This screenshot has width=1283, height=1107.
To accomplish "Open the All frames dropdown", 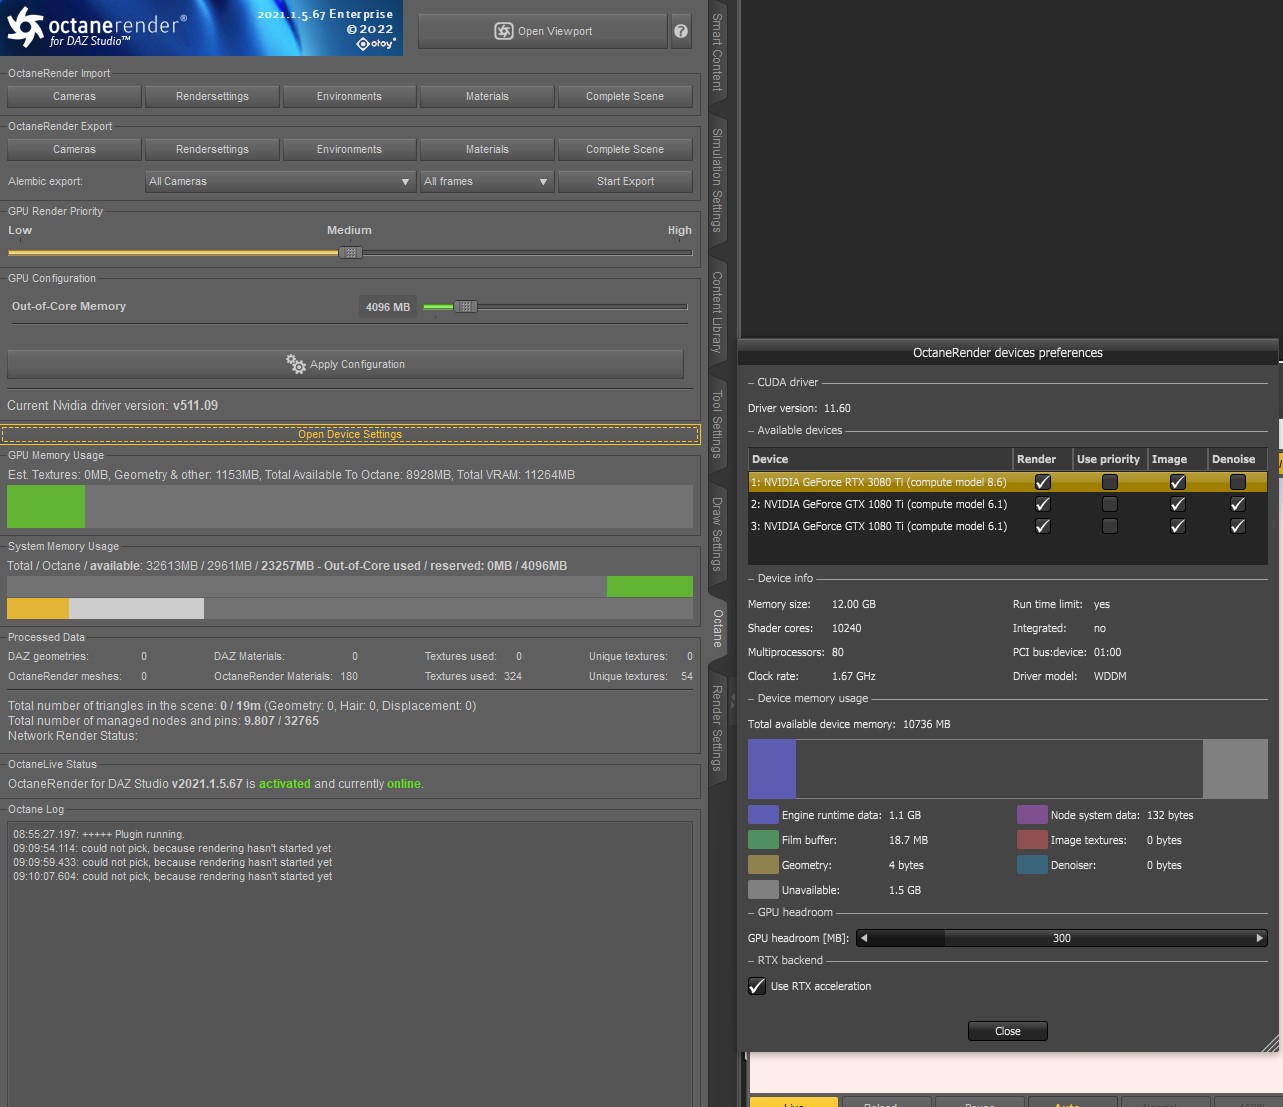I will [x=486, y=181].
